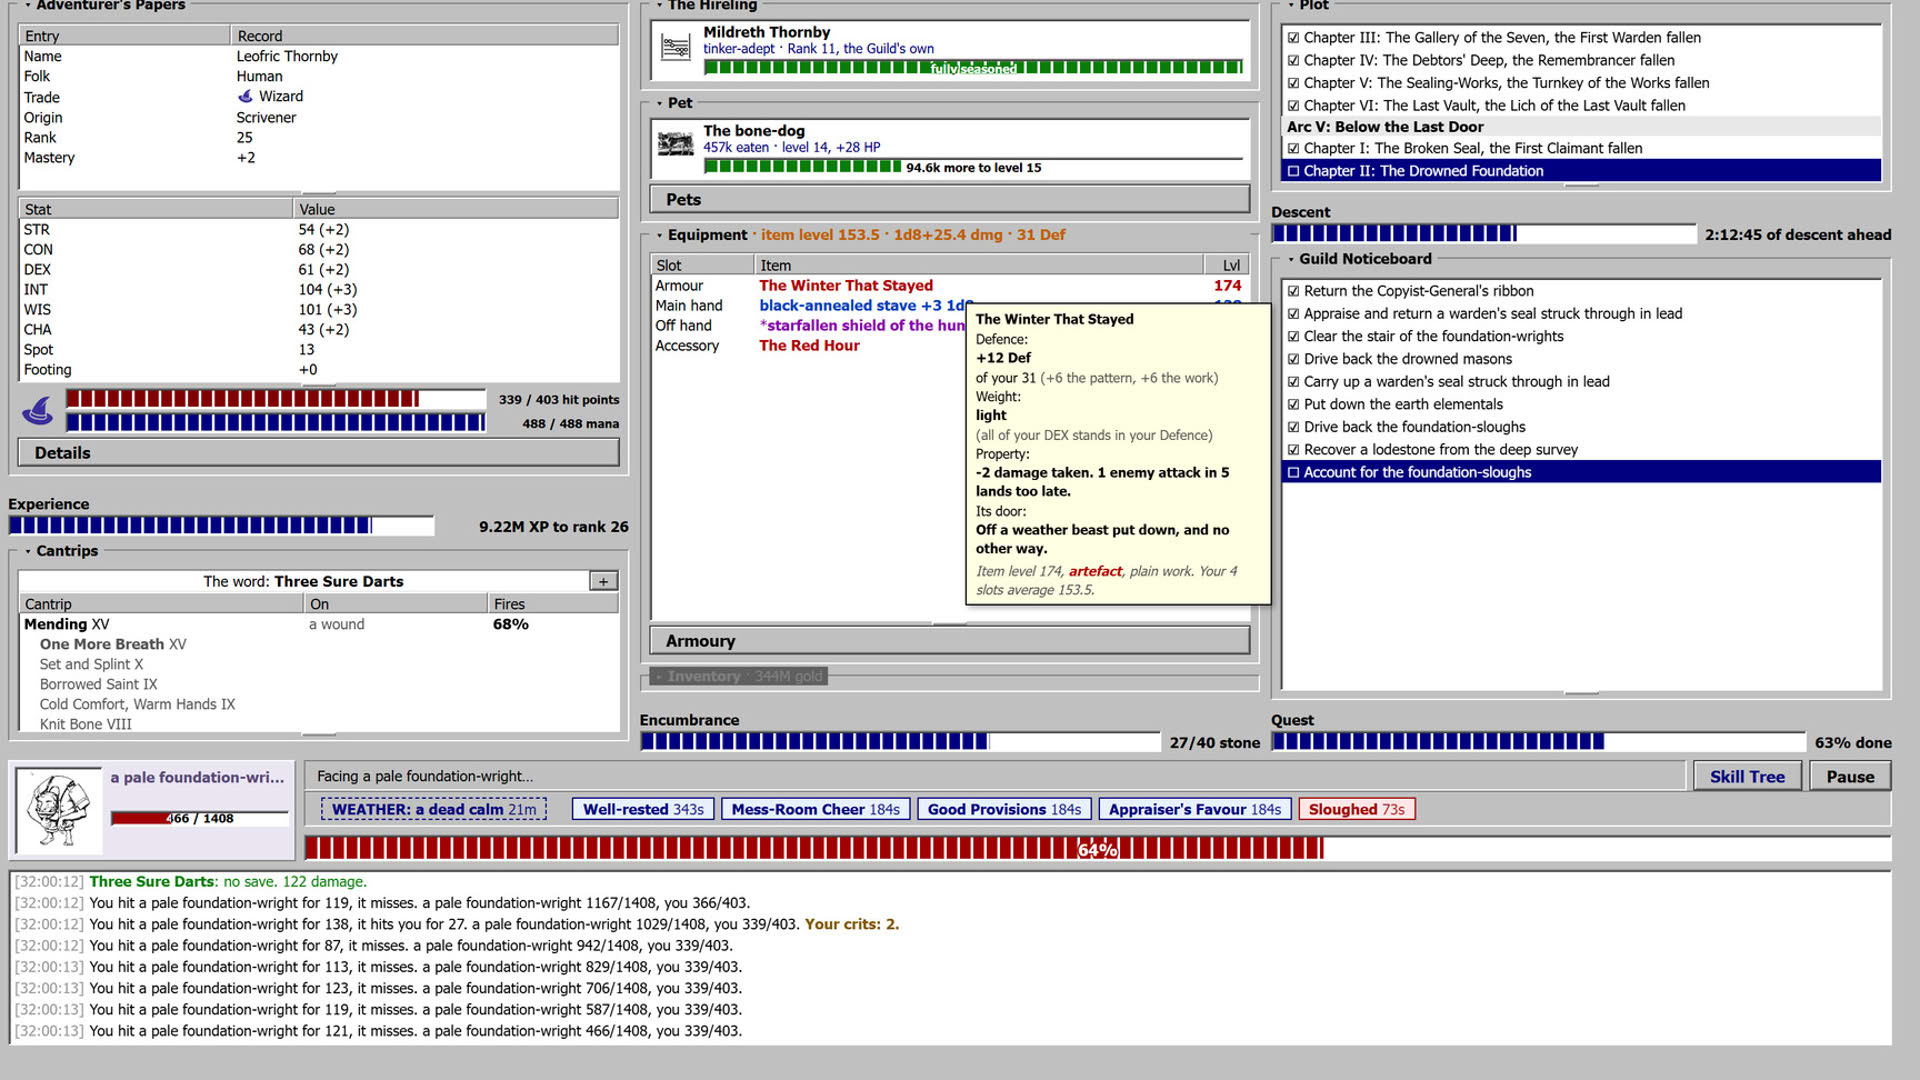The image size is (1920, 1080).
Task: Toggle Account for the foundation-sloughs checkbox
Action: pyautogui.click(x=1293, y=472)
